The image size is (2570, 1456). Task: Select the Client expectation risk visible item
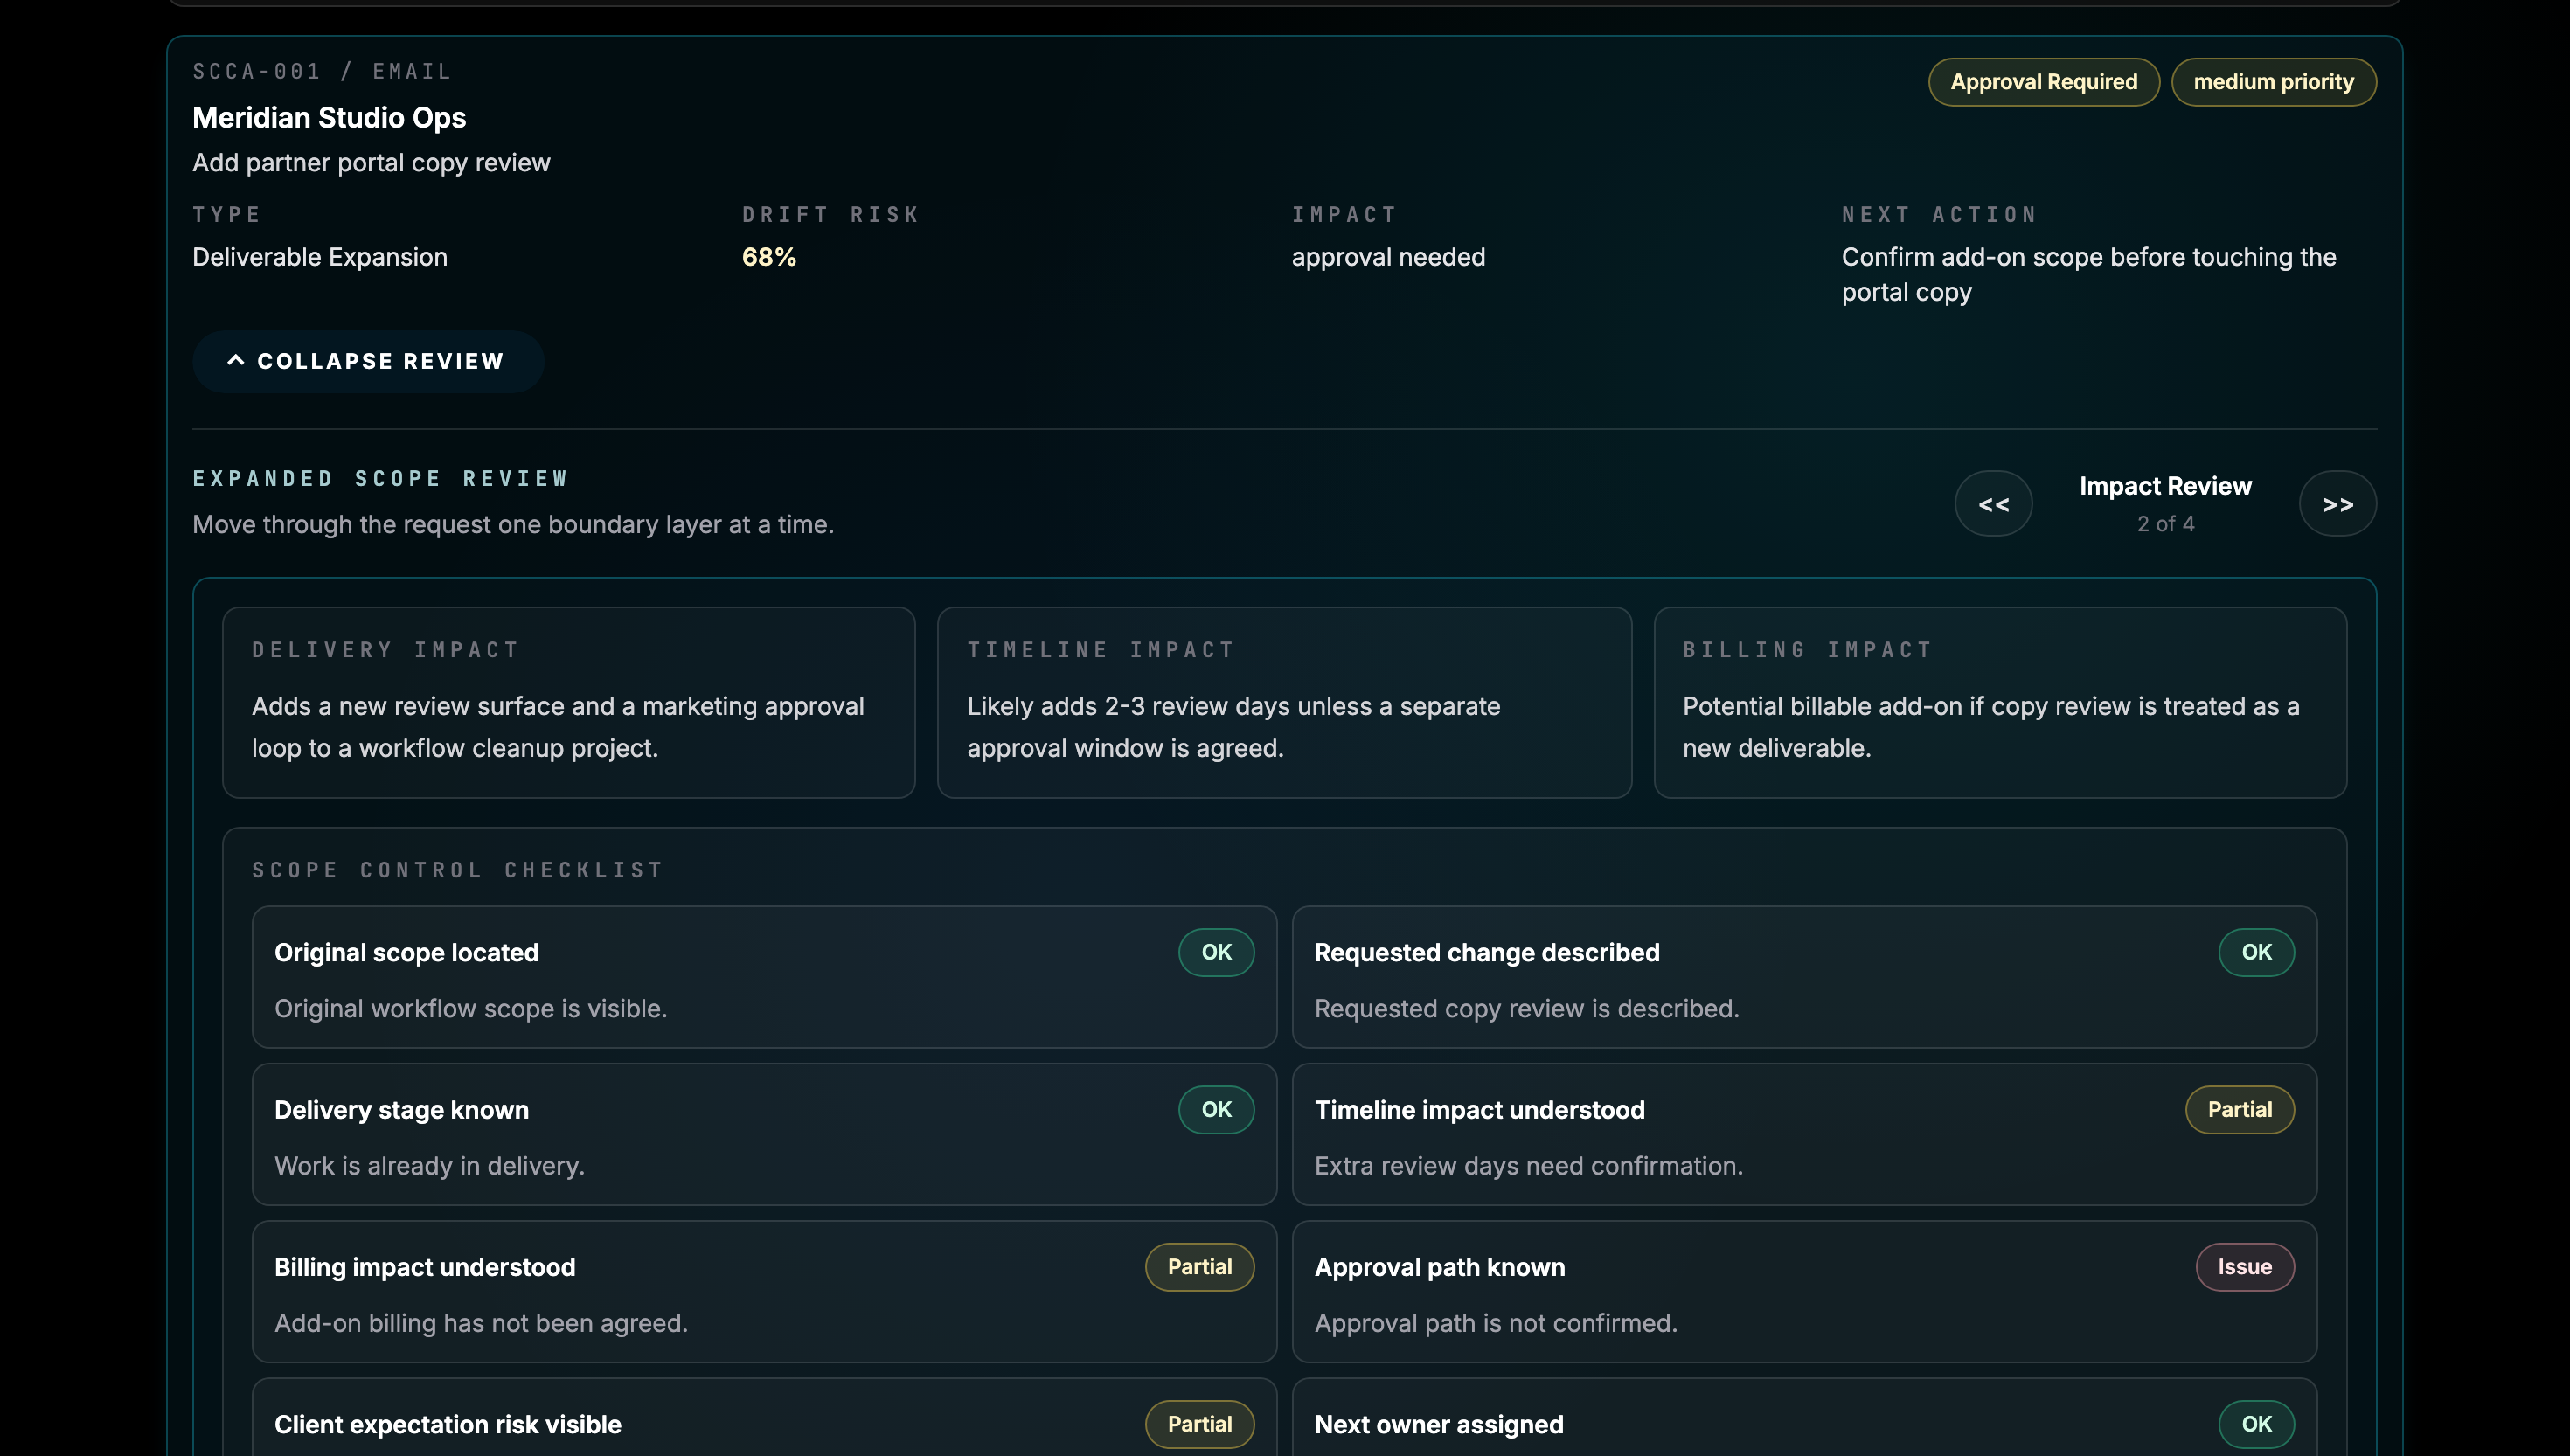pos(764,1417)
